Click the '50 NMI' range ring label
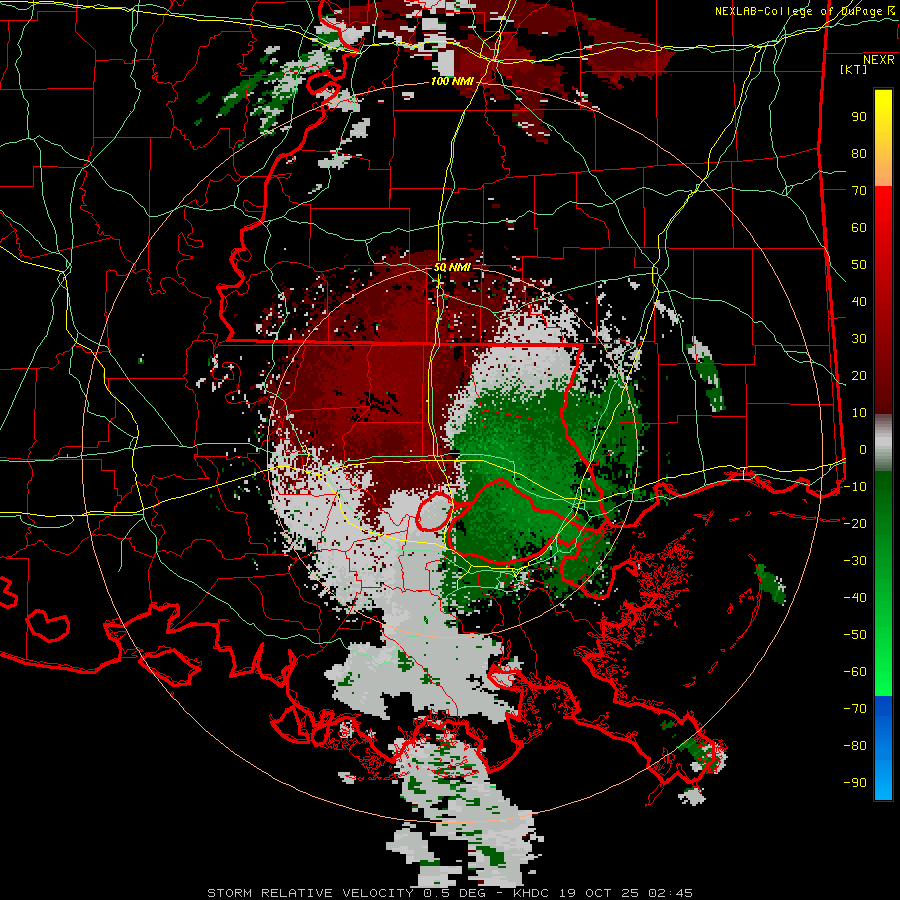The image size is (900, 900). tap(452, 267)
